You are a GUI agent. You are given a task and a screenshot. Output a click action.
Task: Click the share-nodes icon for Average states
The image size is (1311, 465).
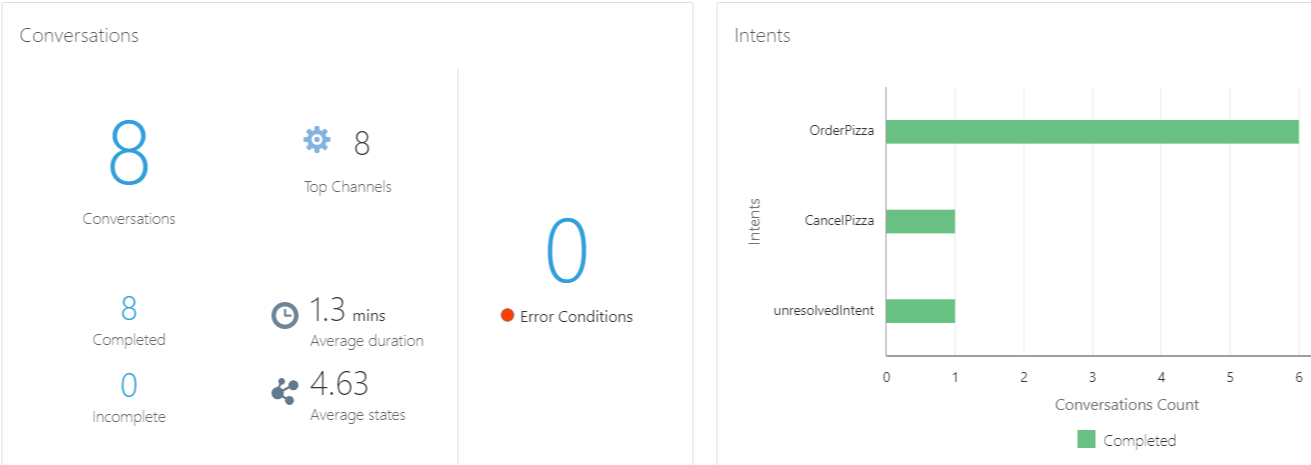pyautogui.click(x=285, y=391)
